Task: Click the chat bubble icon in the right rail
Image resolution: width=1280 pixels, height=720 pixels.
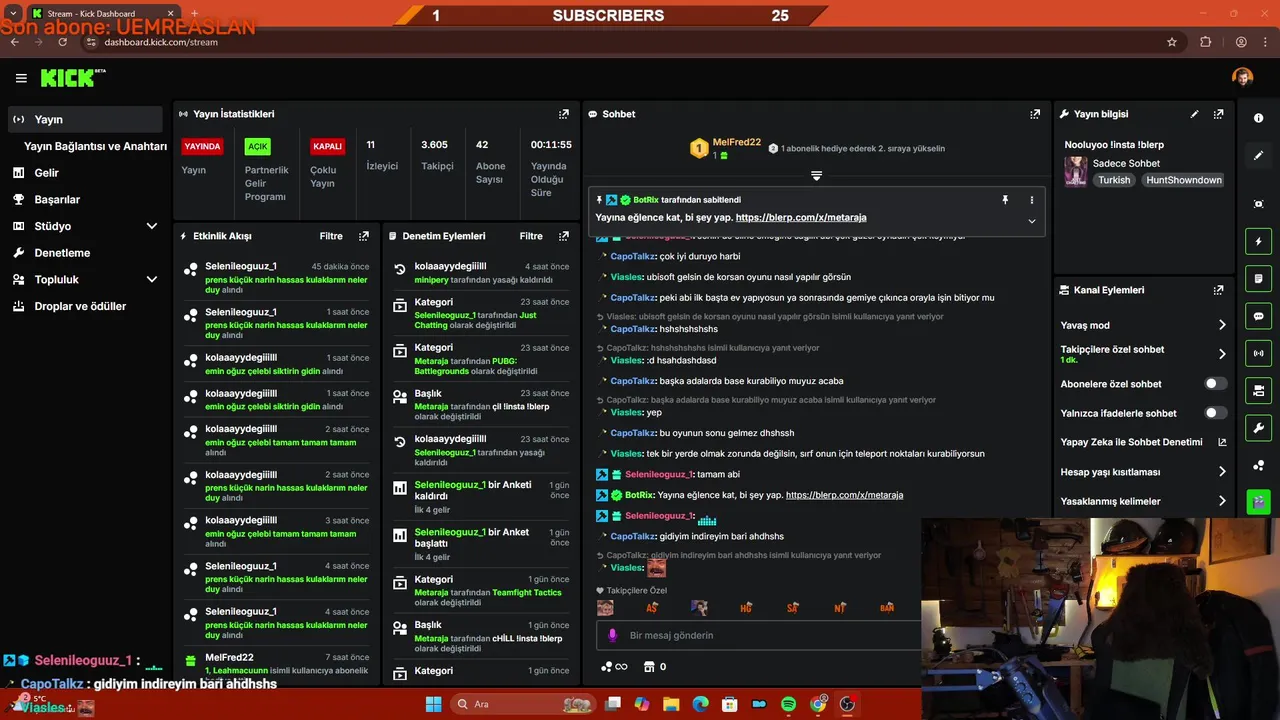Action: tap(1258, 316)
